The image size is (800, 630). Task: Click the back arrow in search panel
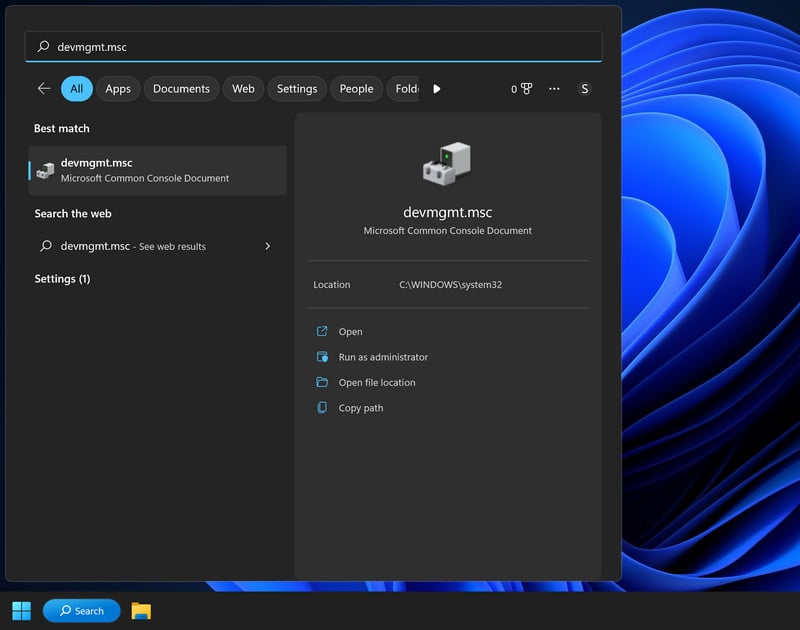click(x=44, y=89)
